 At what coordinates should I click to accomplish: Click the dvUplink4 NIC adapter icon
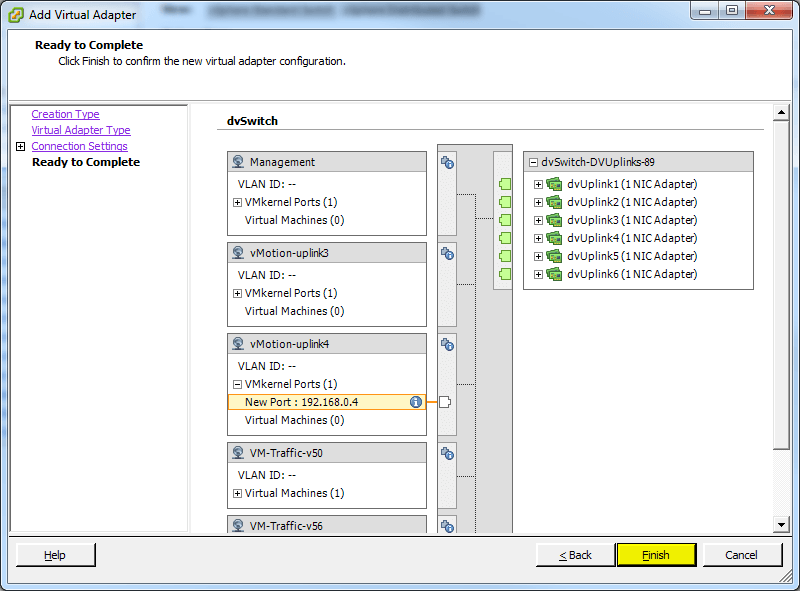[x=554, y=238]
